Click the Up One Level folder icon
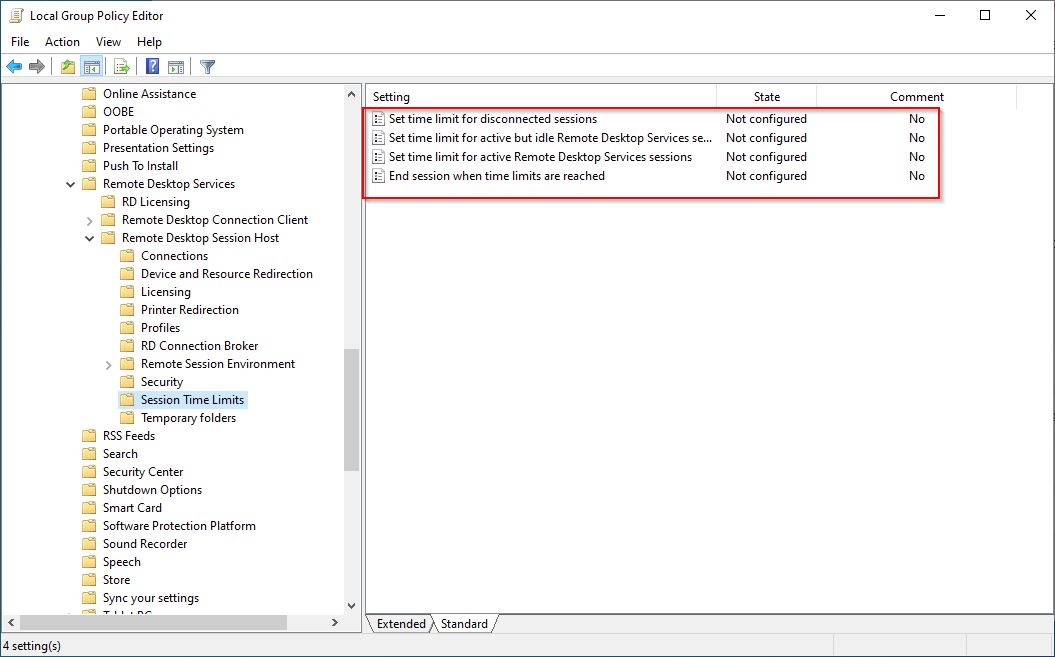Viewport: 1055px width, 657px height. point(67,67)
